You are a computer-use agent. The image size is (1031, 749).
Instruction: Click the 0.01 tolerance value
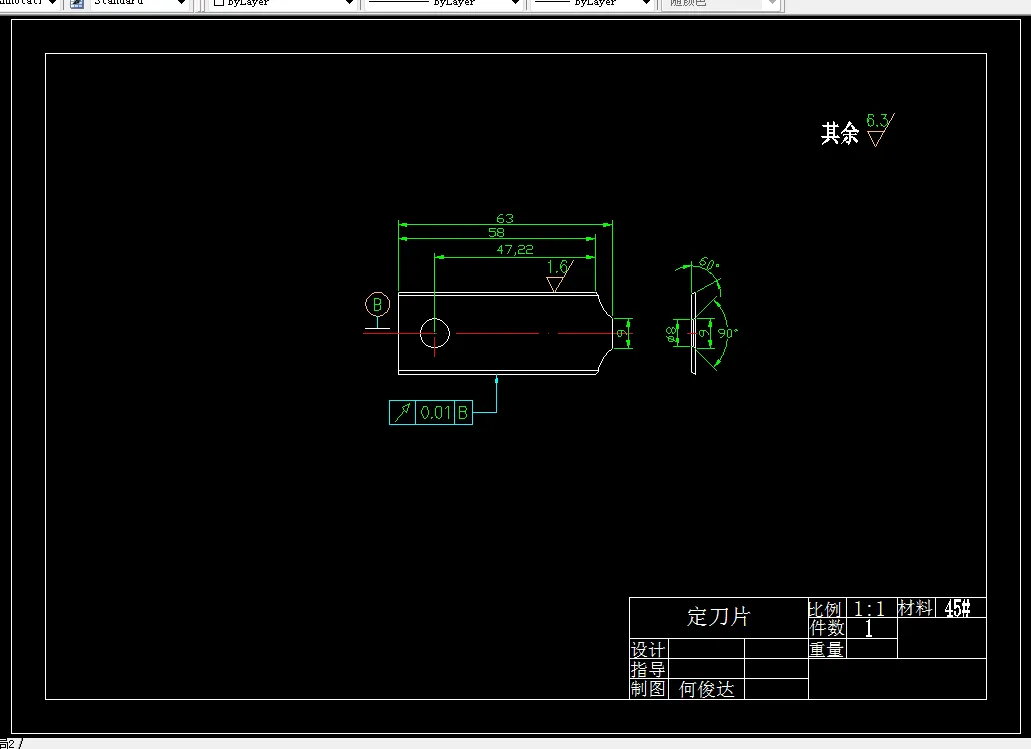pyautogui.click(x=435, y=413)
